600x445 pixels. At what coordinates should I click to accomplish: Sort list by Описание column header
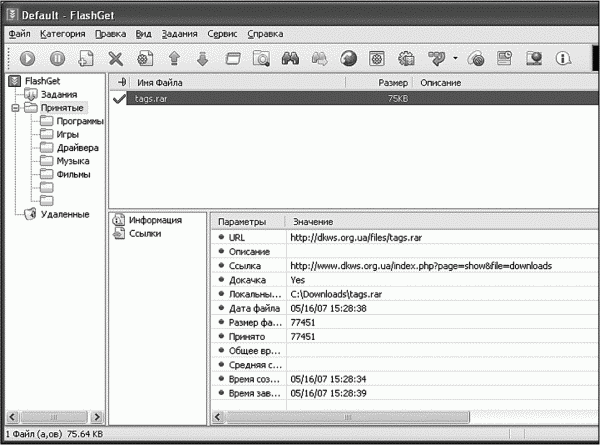coord(505,83)
